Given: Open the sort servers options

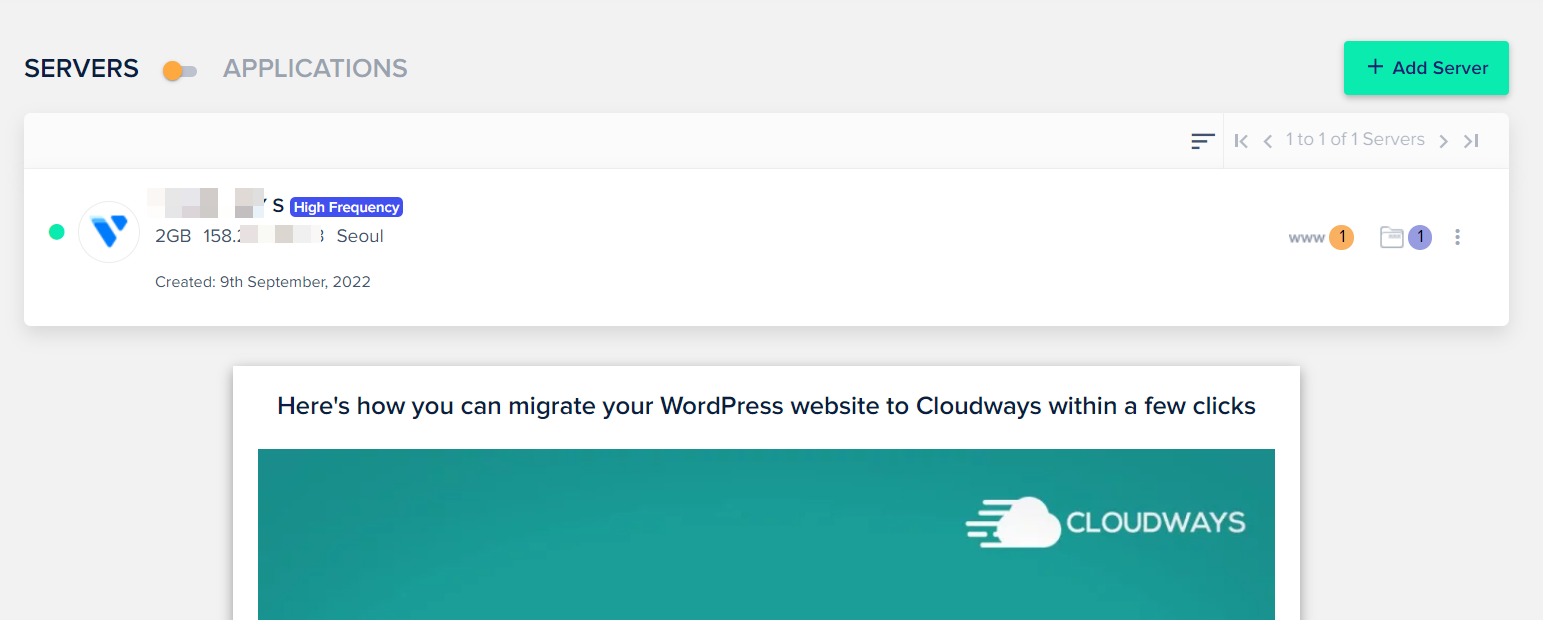Looking at the screenshot, I should [1202, 141].
